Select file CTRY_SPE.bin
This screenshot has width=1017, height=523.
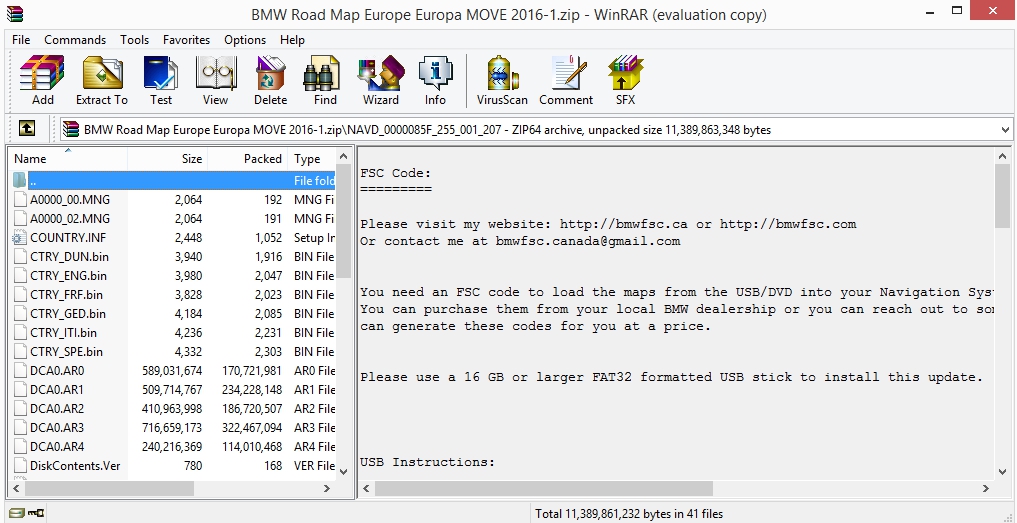click(66, 352)
